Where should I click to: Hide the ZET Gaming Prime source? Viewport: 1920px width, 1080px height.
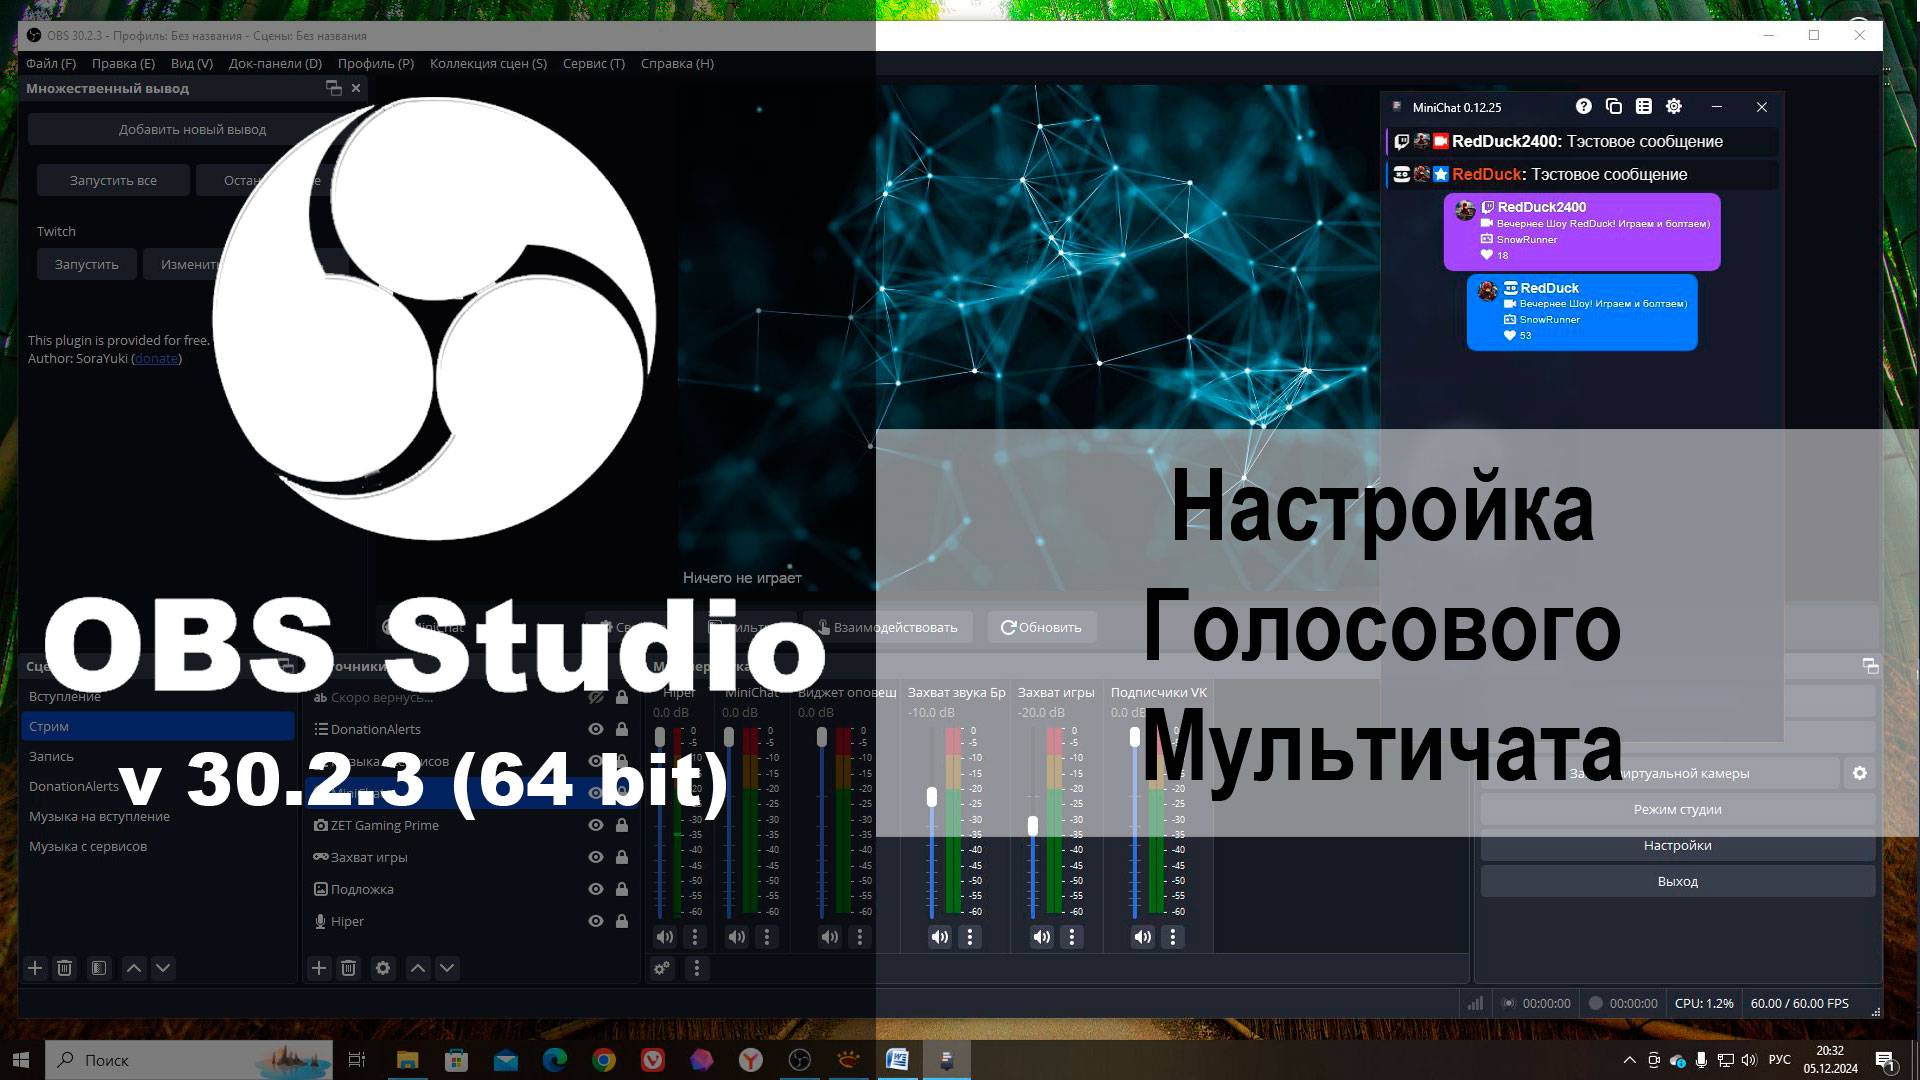point(596,825)
